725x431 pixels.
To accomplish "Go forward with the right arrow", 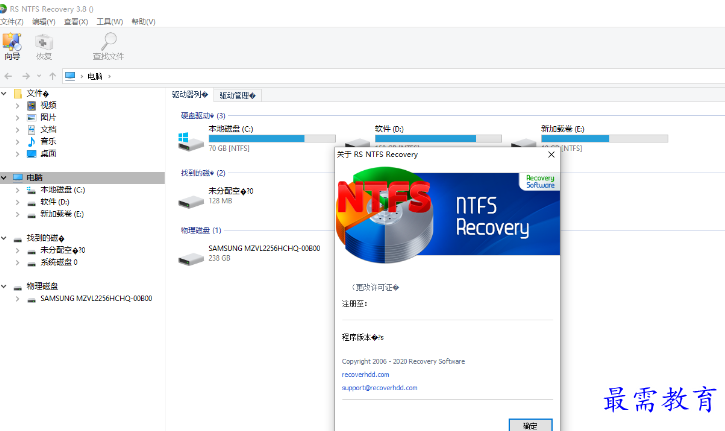I will 26,76.
